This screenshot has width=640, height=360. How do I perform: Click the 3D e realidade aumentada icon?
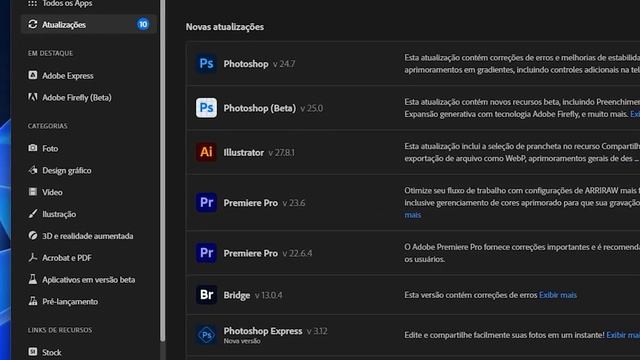tap(33, 236)
